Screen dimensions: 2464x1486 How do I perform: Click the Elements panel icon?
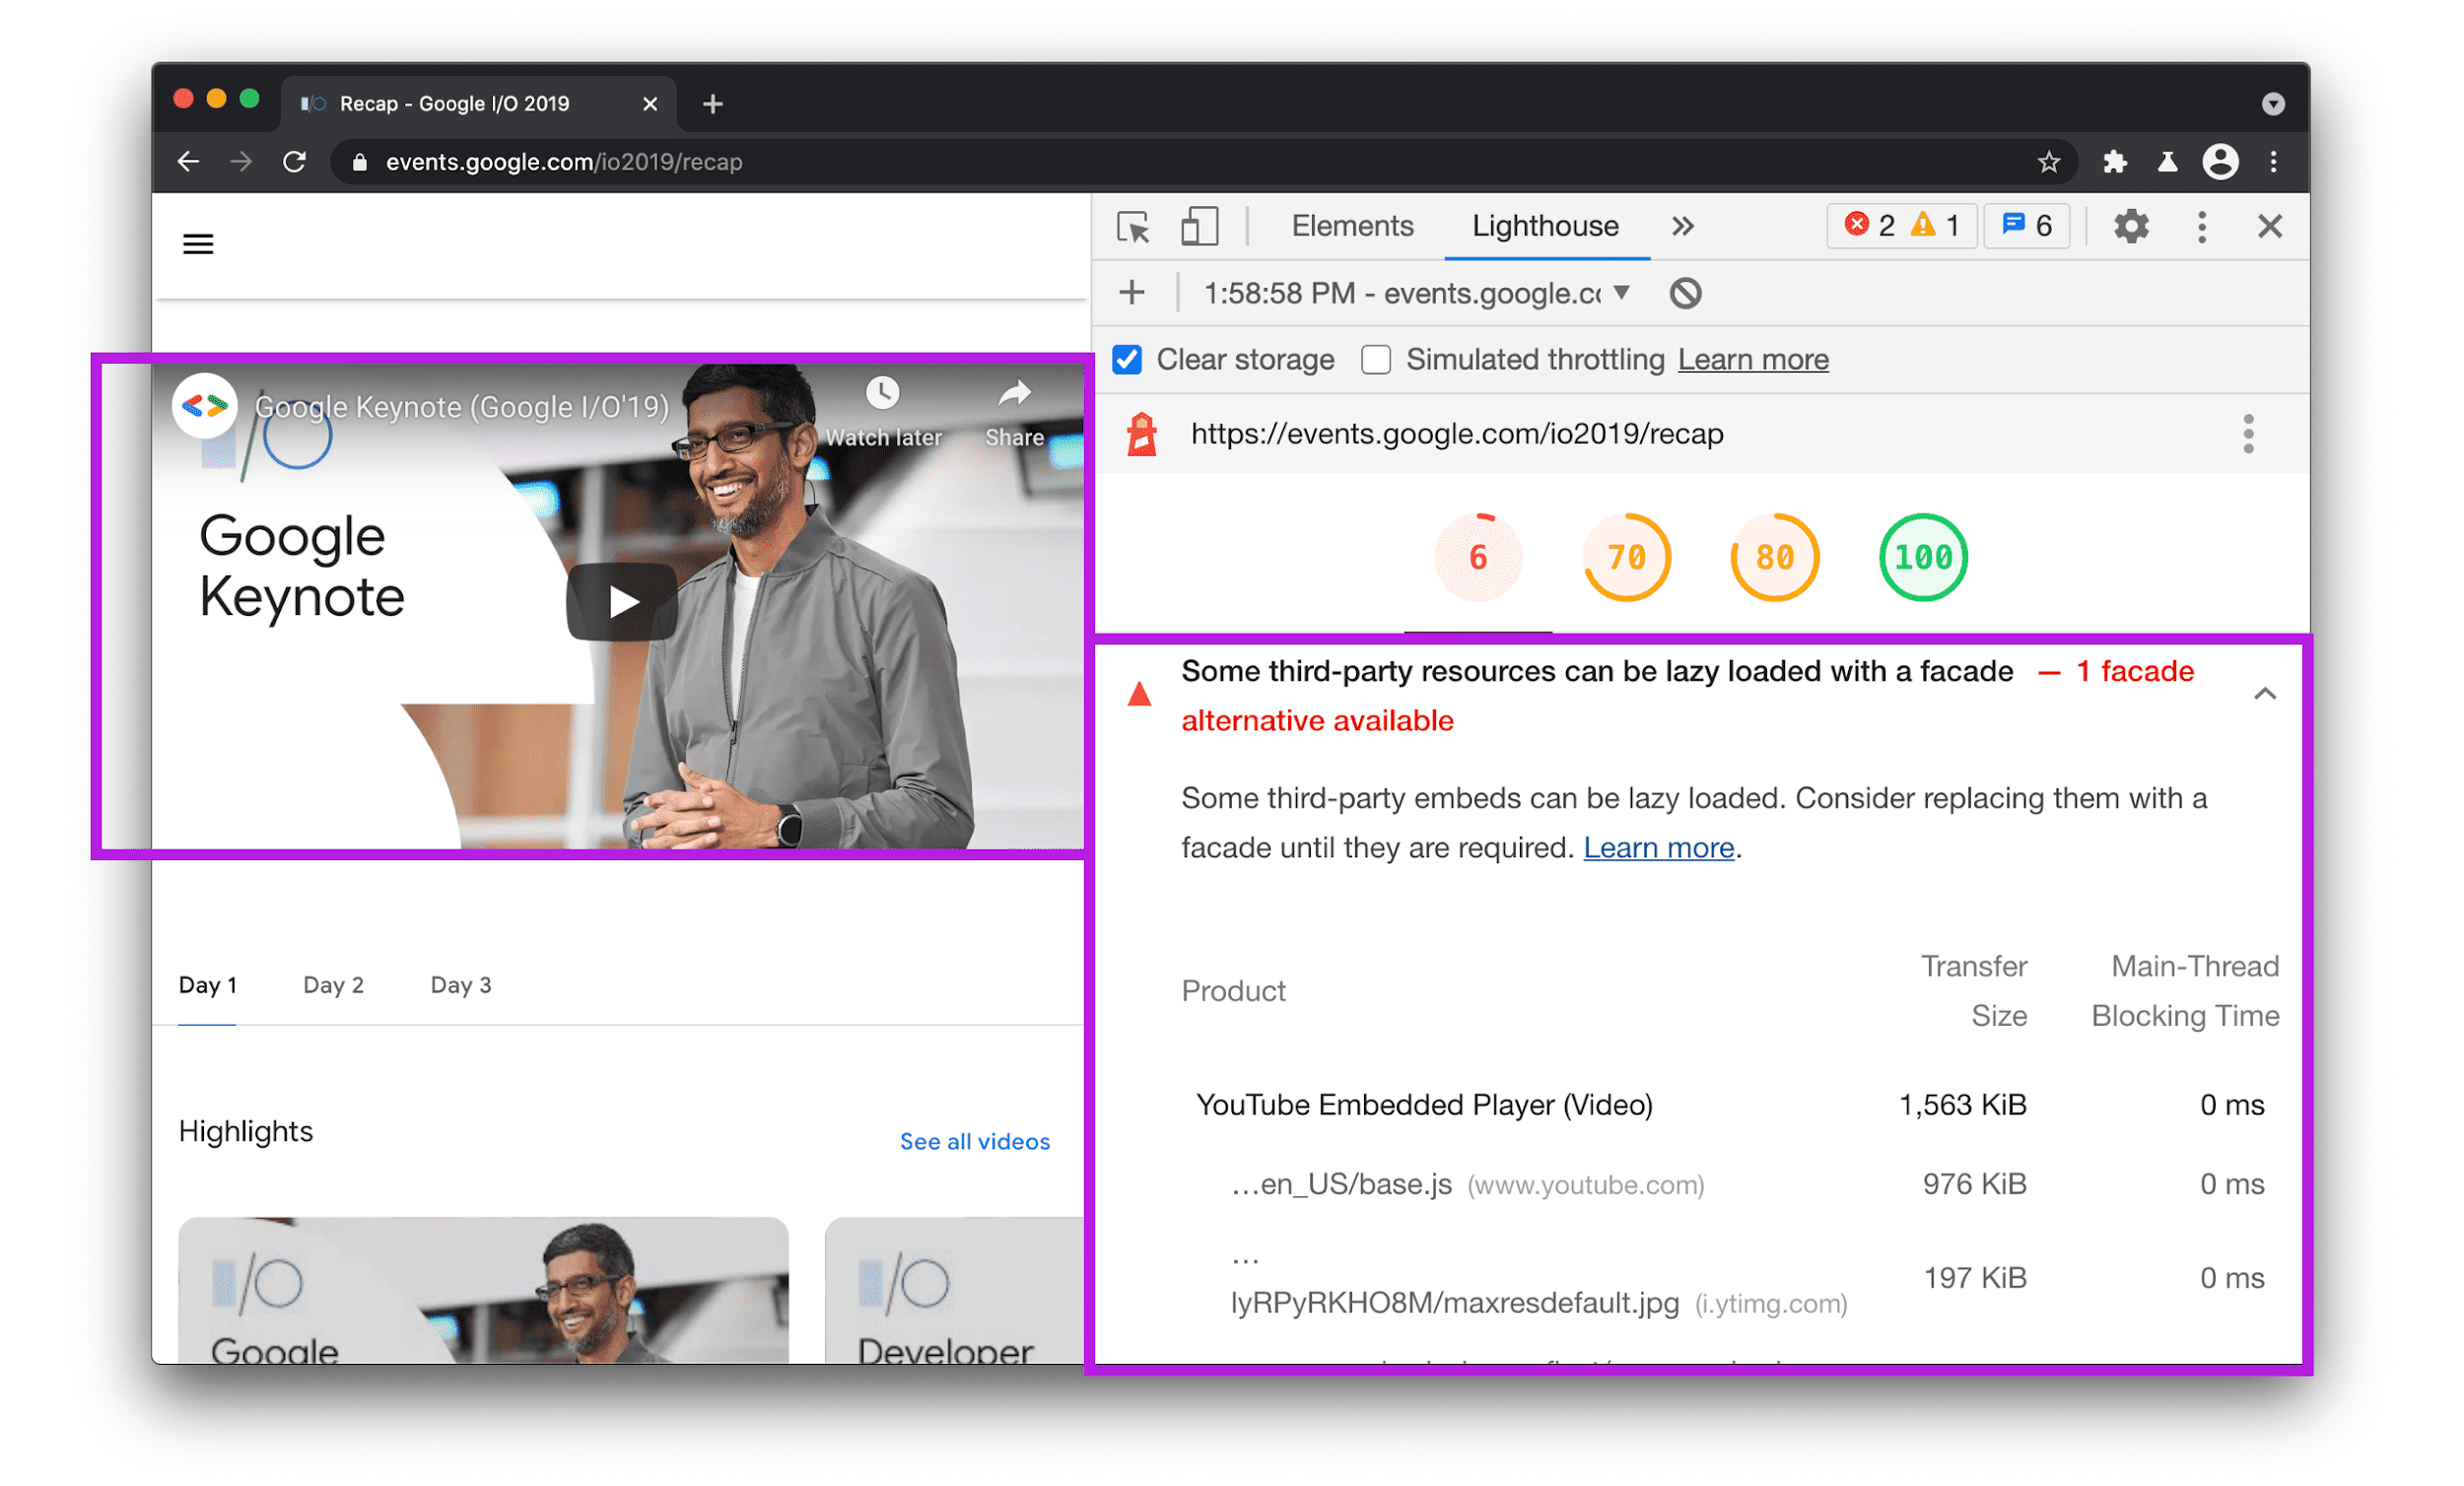1351,227
